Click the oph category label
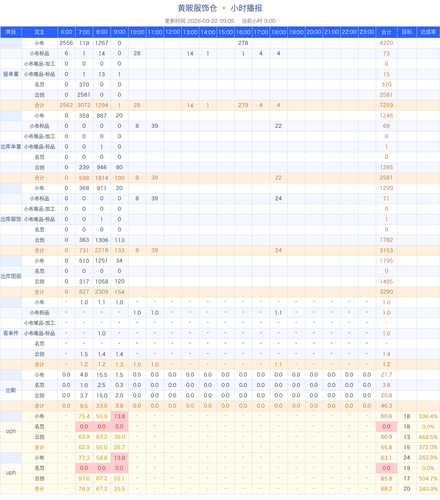Image resolution: width=440 pixels, height=500 pixels. [11, 431]
